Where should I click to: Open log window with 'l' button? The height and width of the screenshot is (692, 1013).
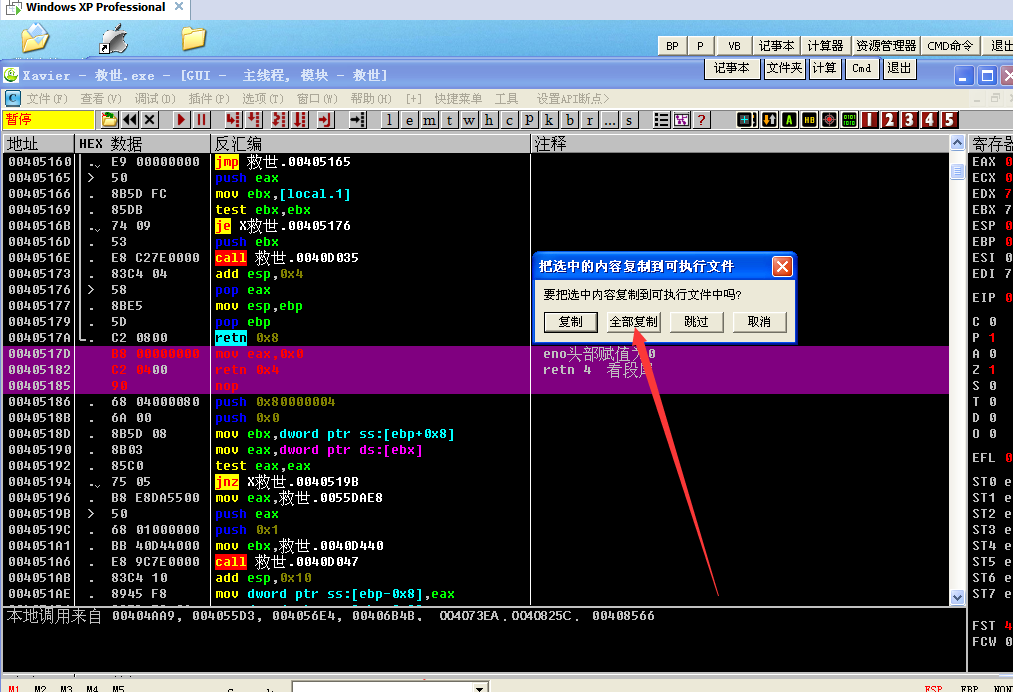coord(389,120)
